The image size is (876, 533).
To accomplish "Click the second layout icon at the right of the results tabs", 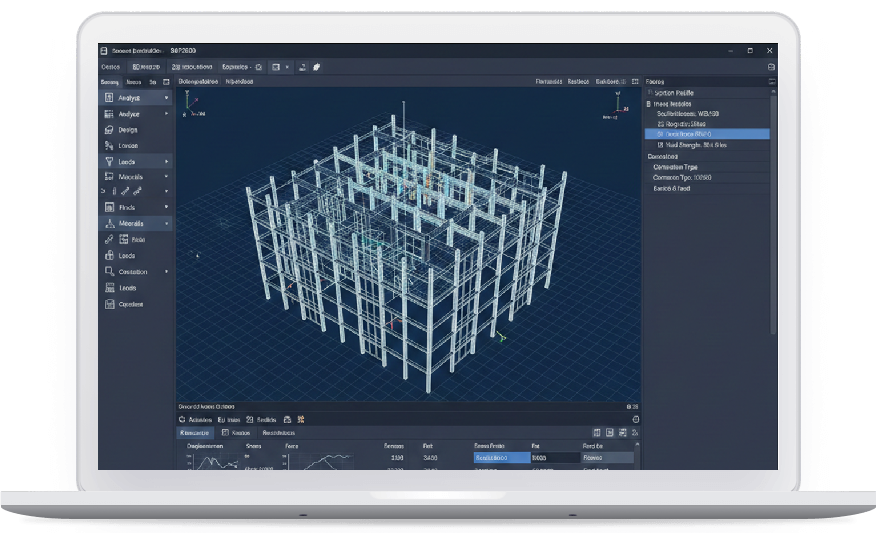I will click(x=610, y=433).
